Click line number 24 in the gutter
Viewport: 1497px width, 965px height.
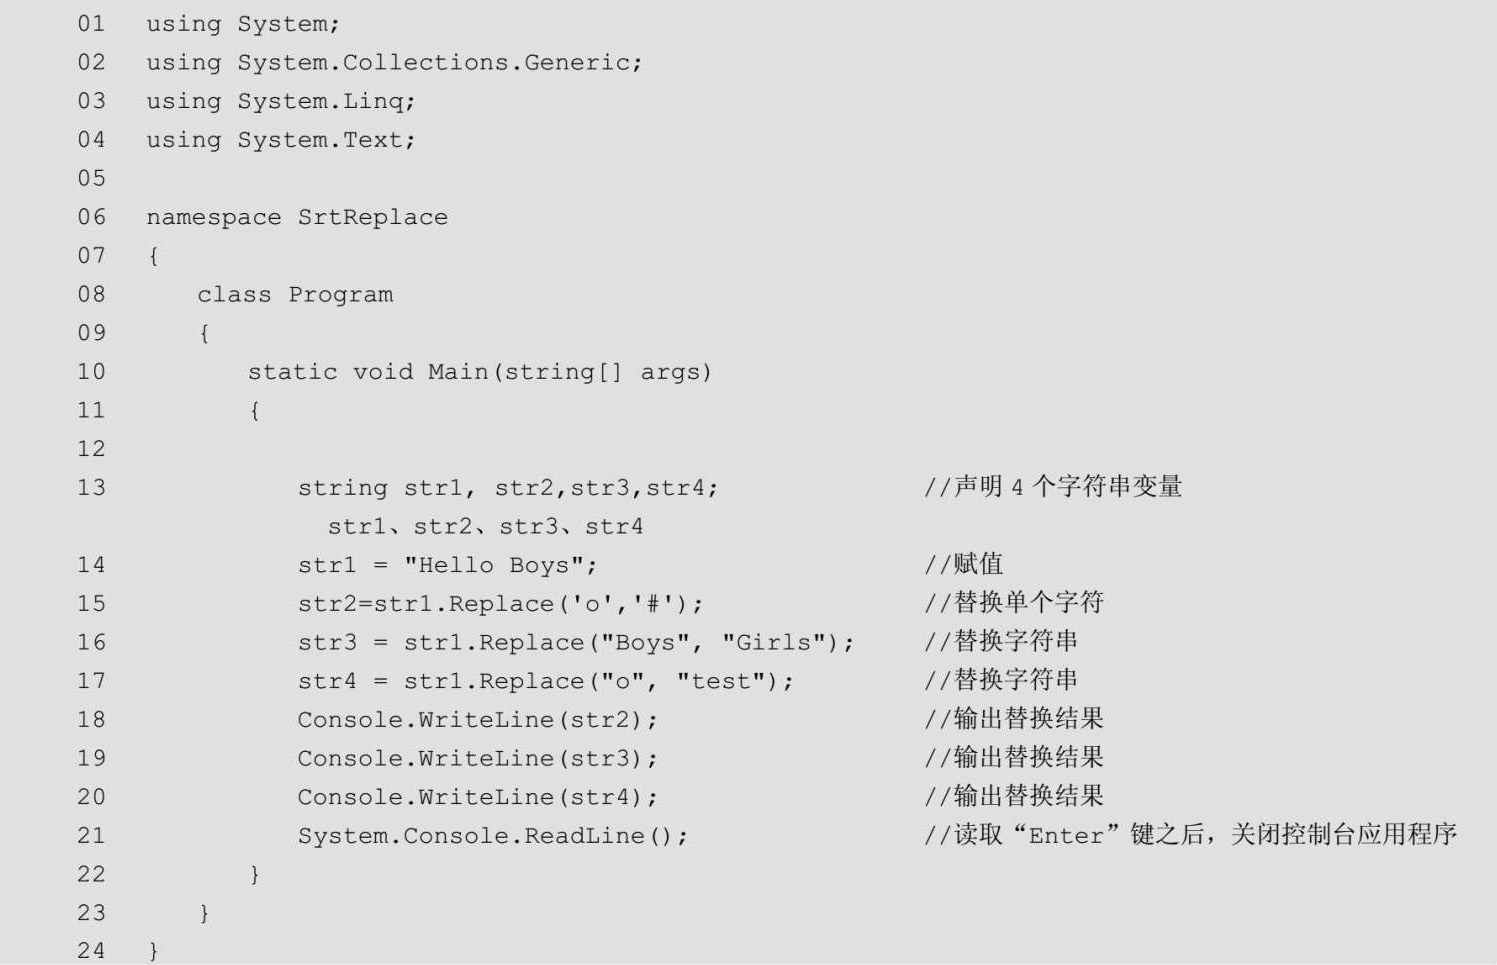(91, 951)
